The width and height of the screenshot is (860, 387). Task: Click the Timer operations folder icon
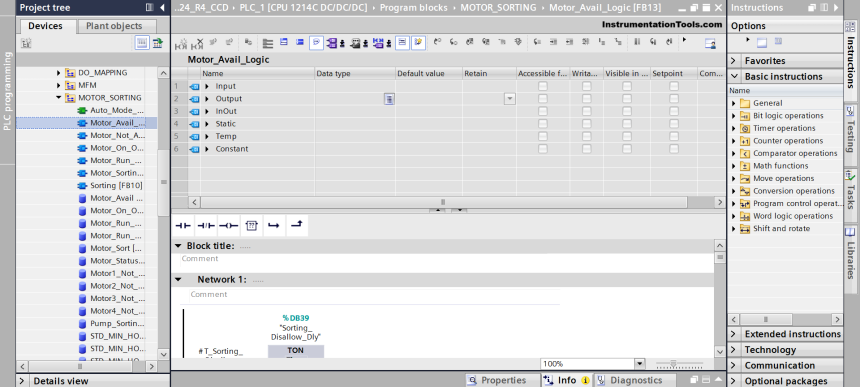coord(744,128)
